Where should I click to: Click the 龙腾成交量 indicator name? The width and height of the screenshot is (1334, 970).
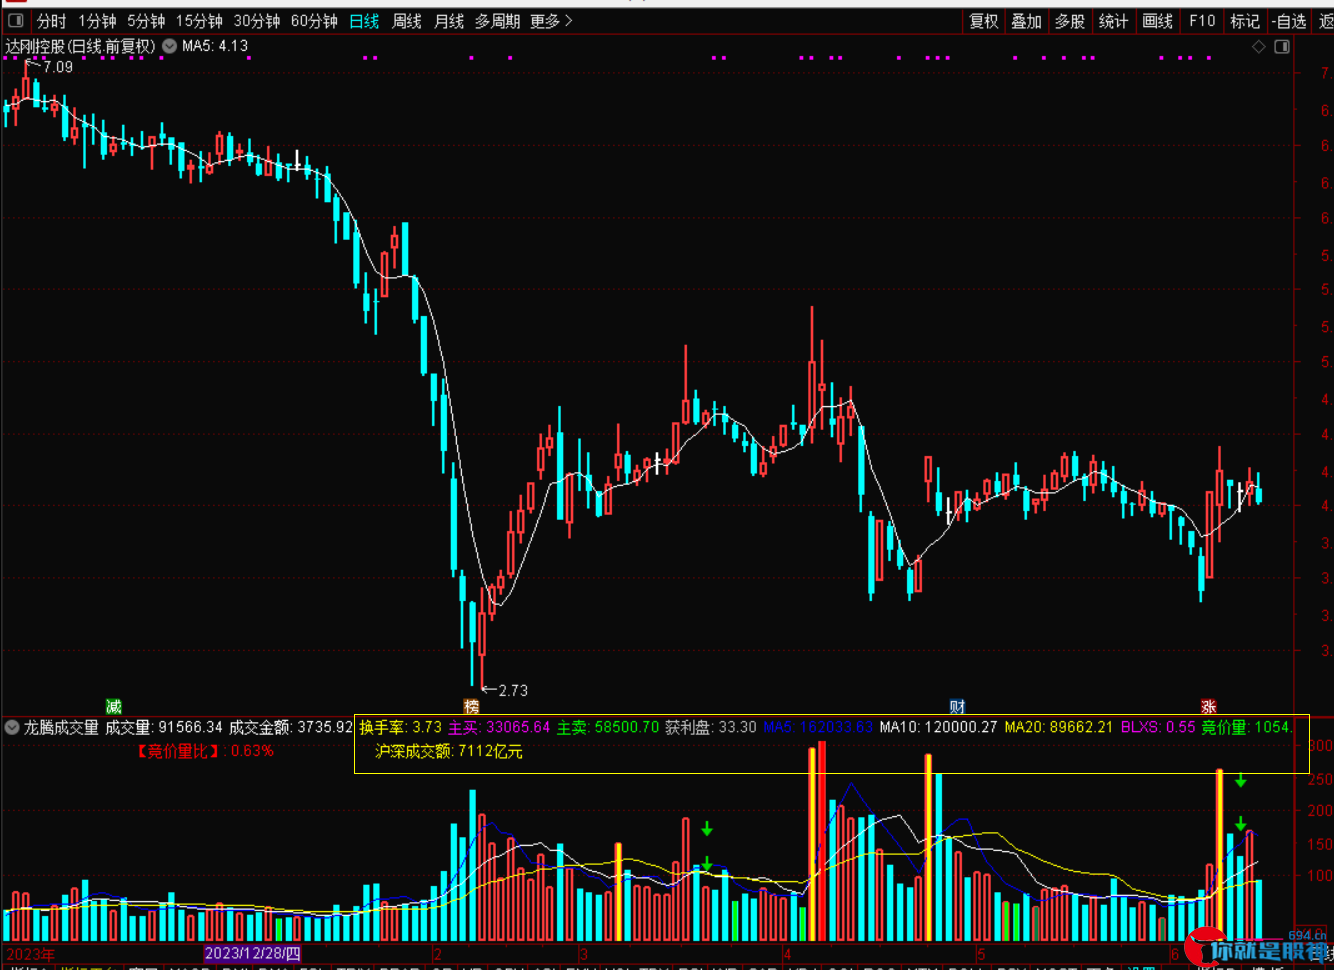tap(62, 727)
